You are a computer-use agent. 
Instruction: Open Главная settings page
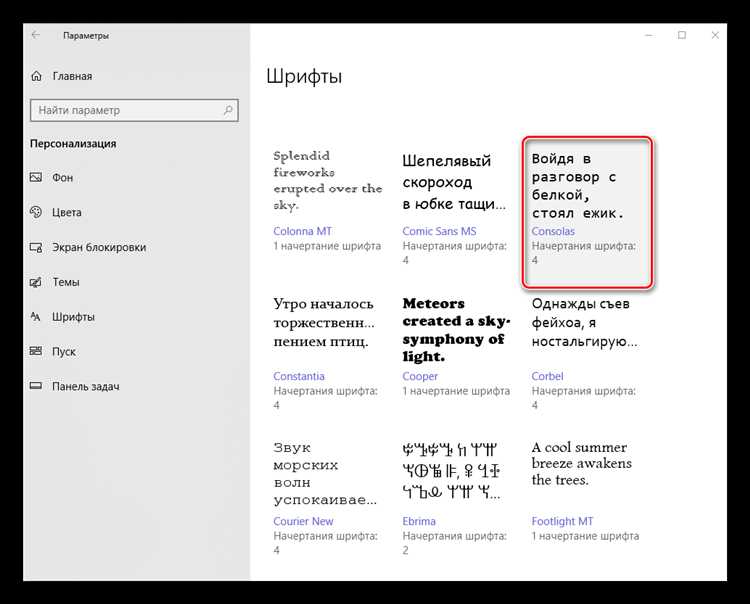click(72, 76)
